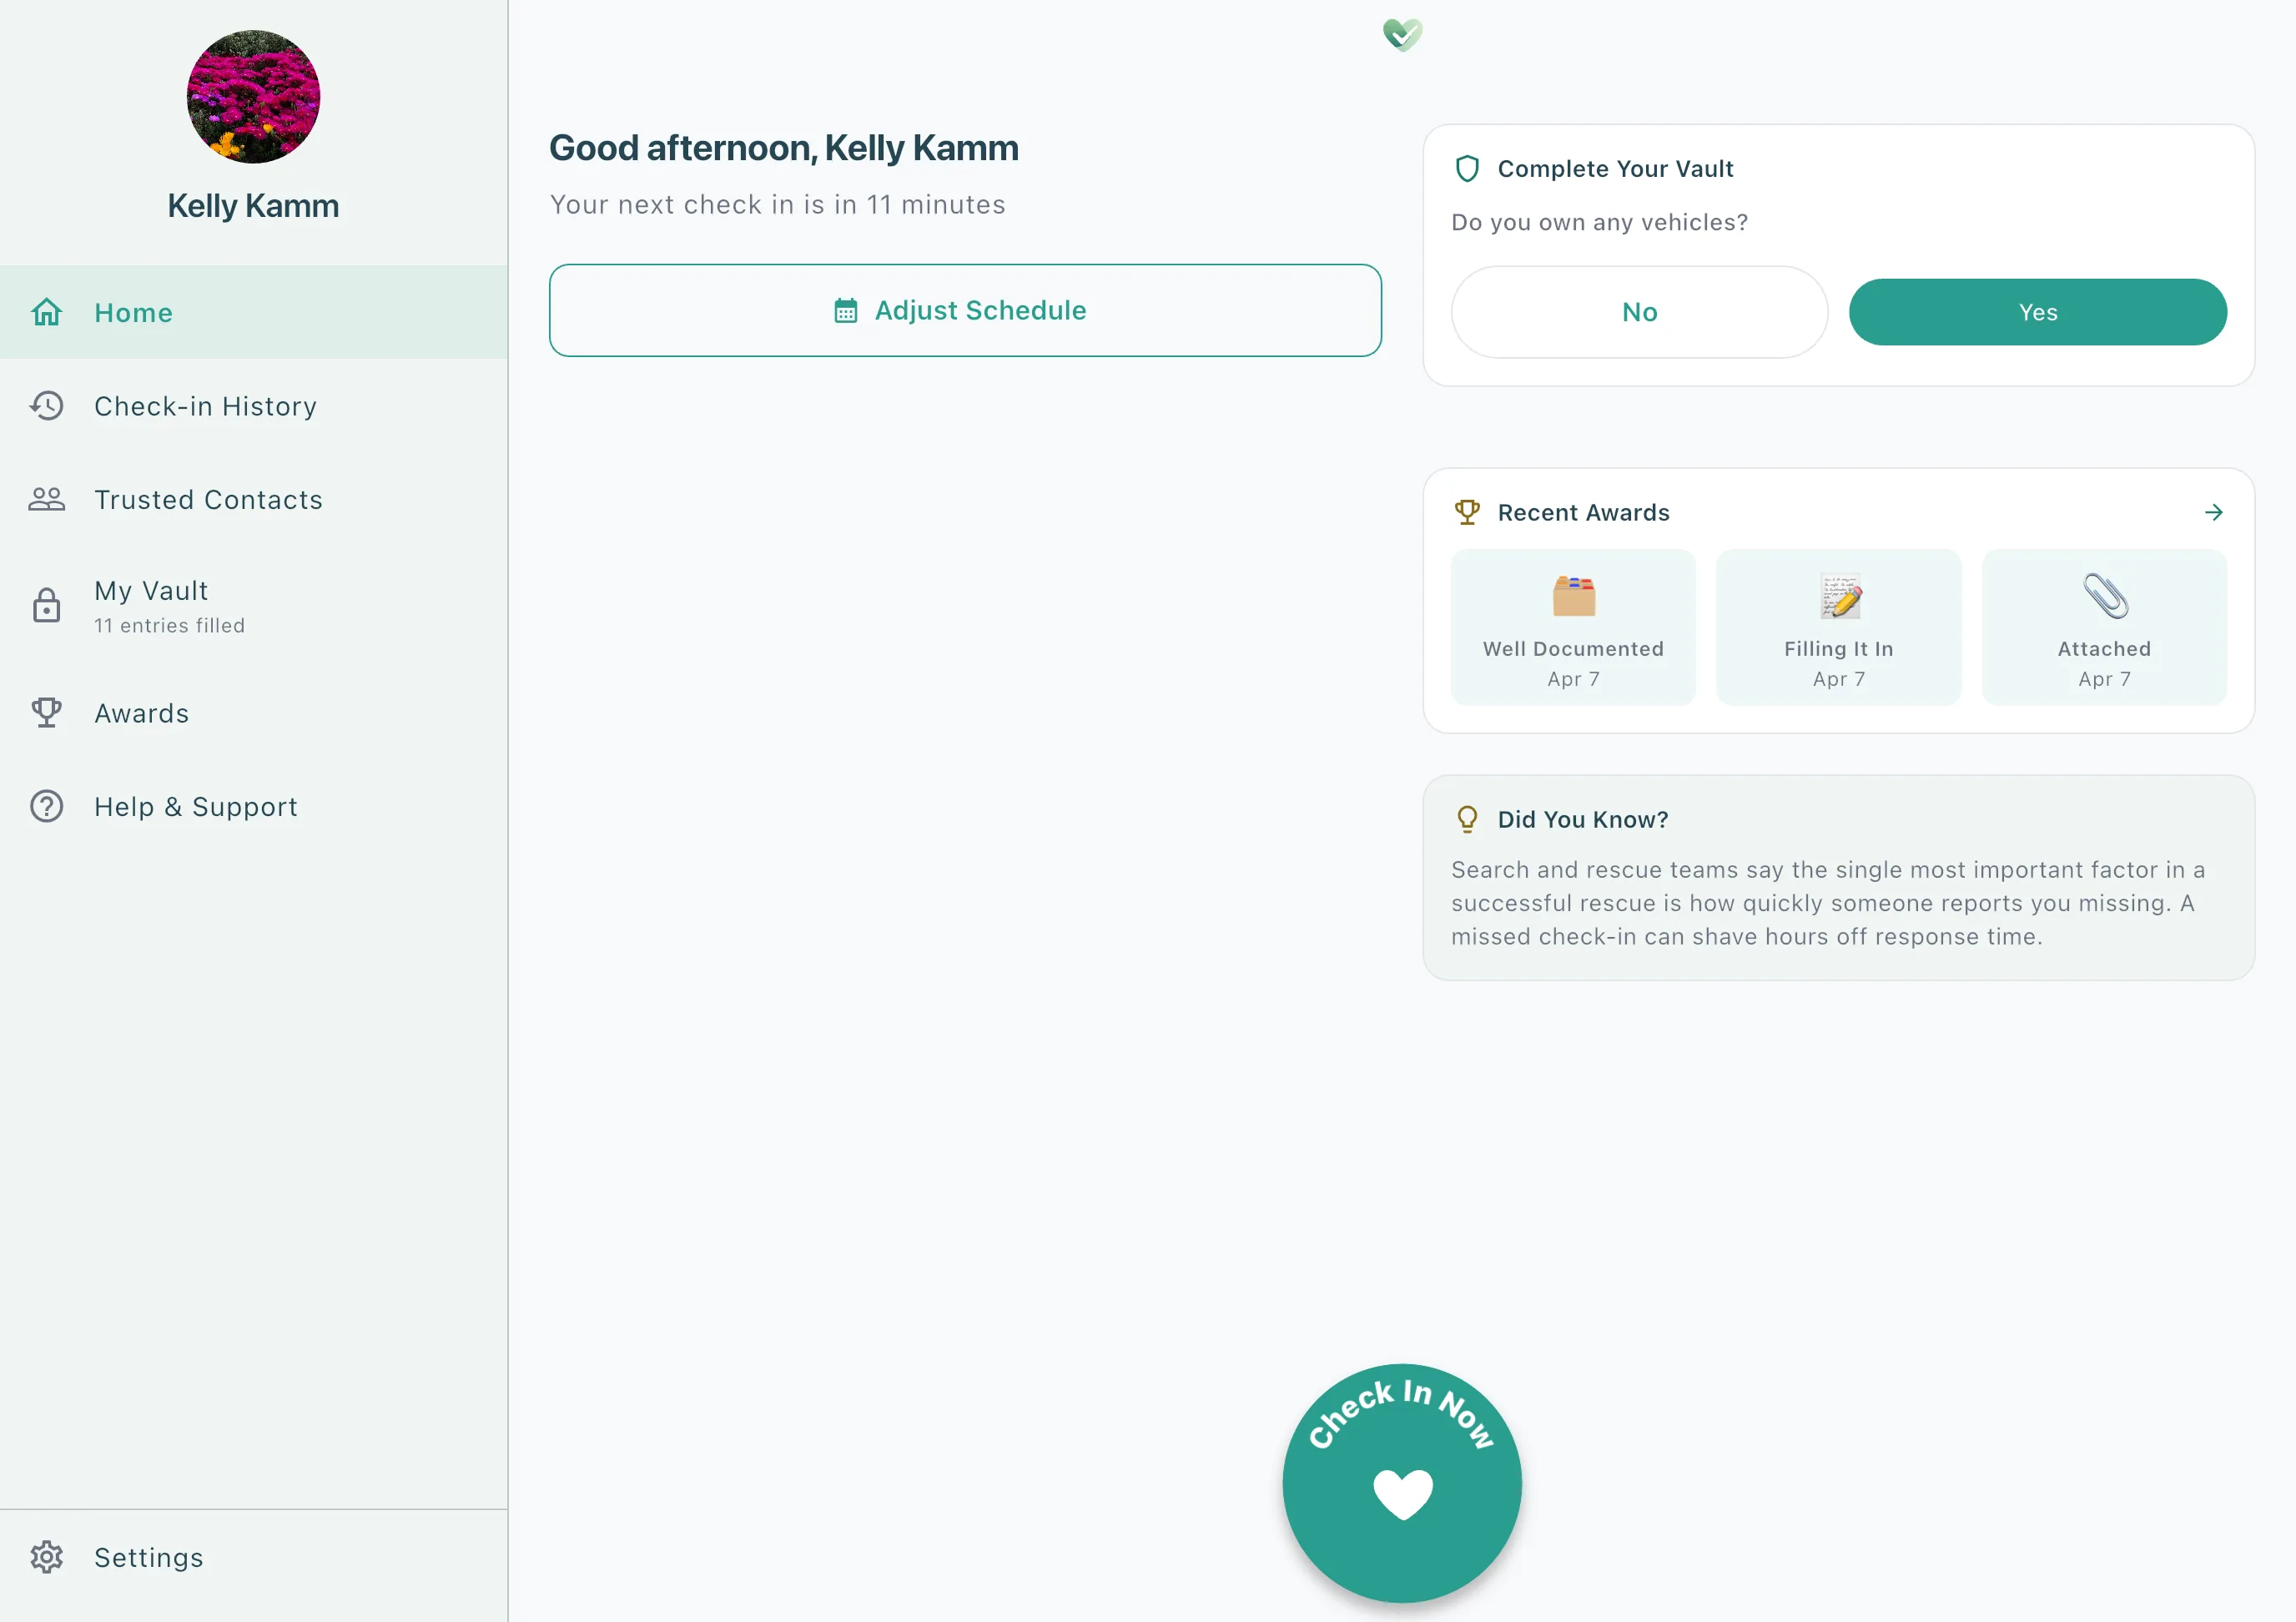Click the Help & Support question icon

[46, 806]
